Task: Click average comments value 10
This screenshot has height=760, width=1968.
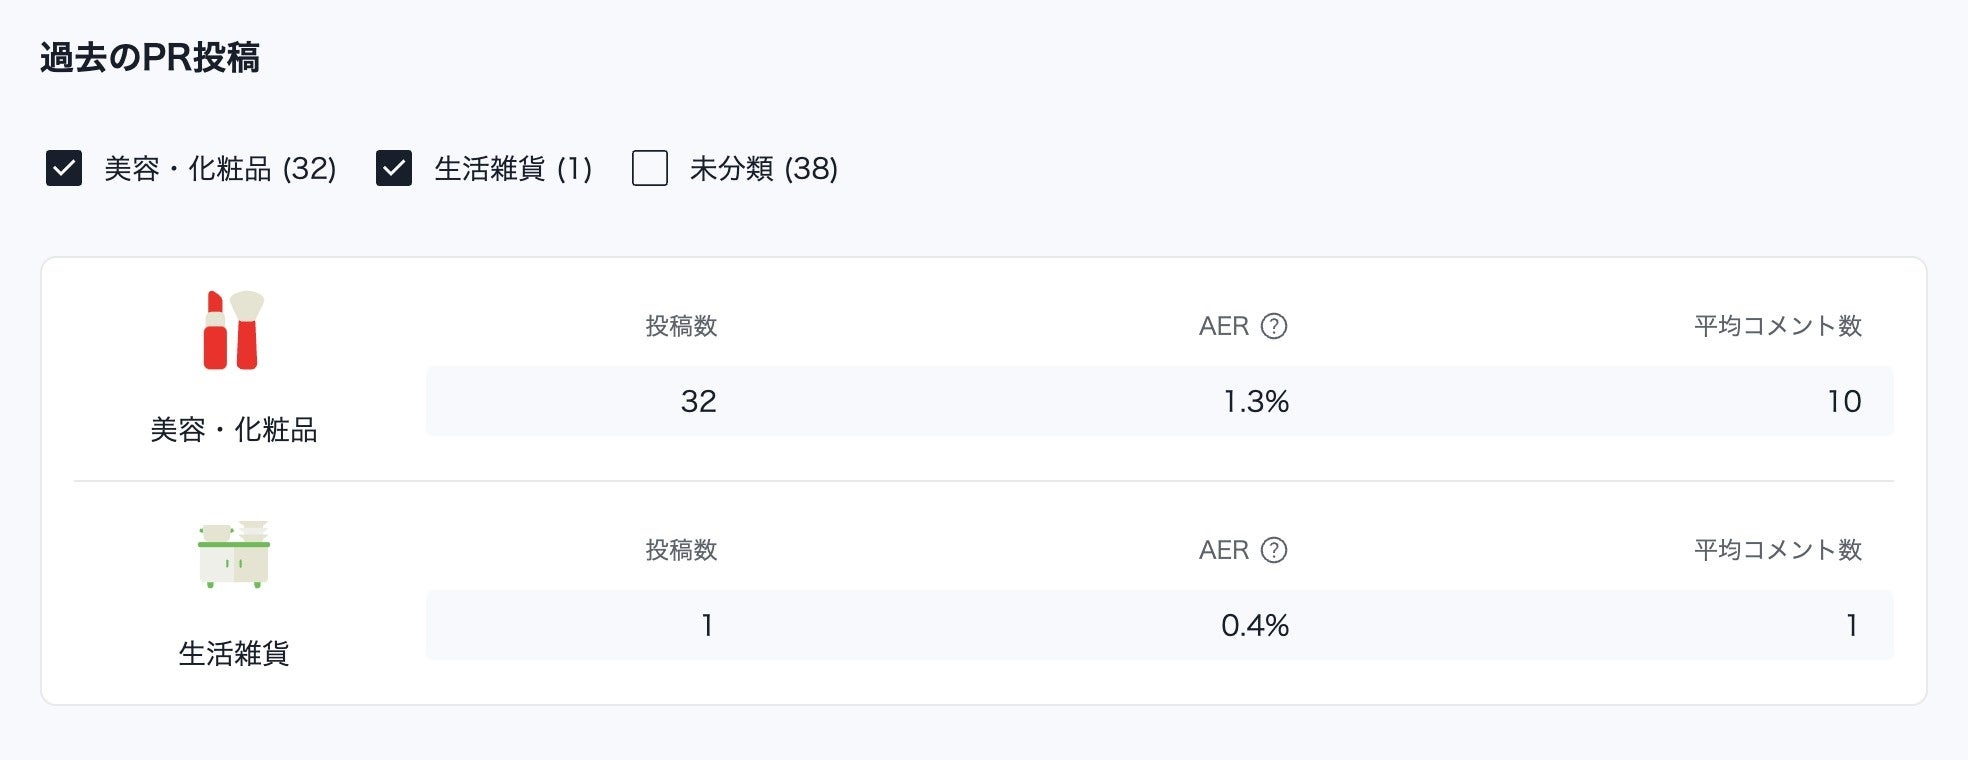Action: (x=1844, y=402)
